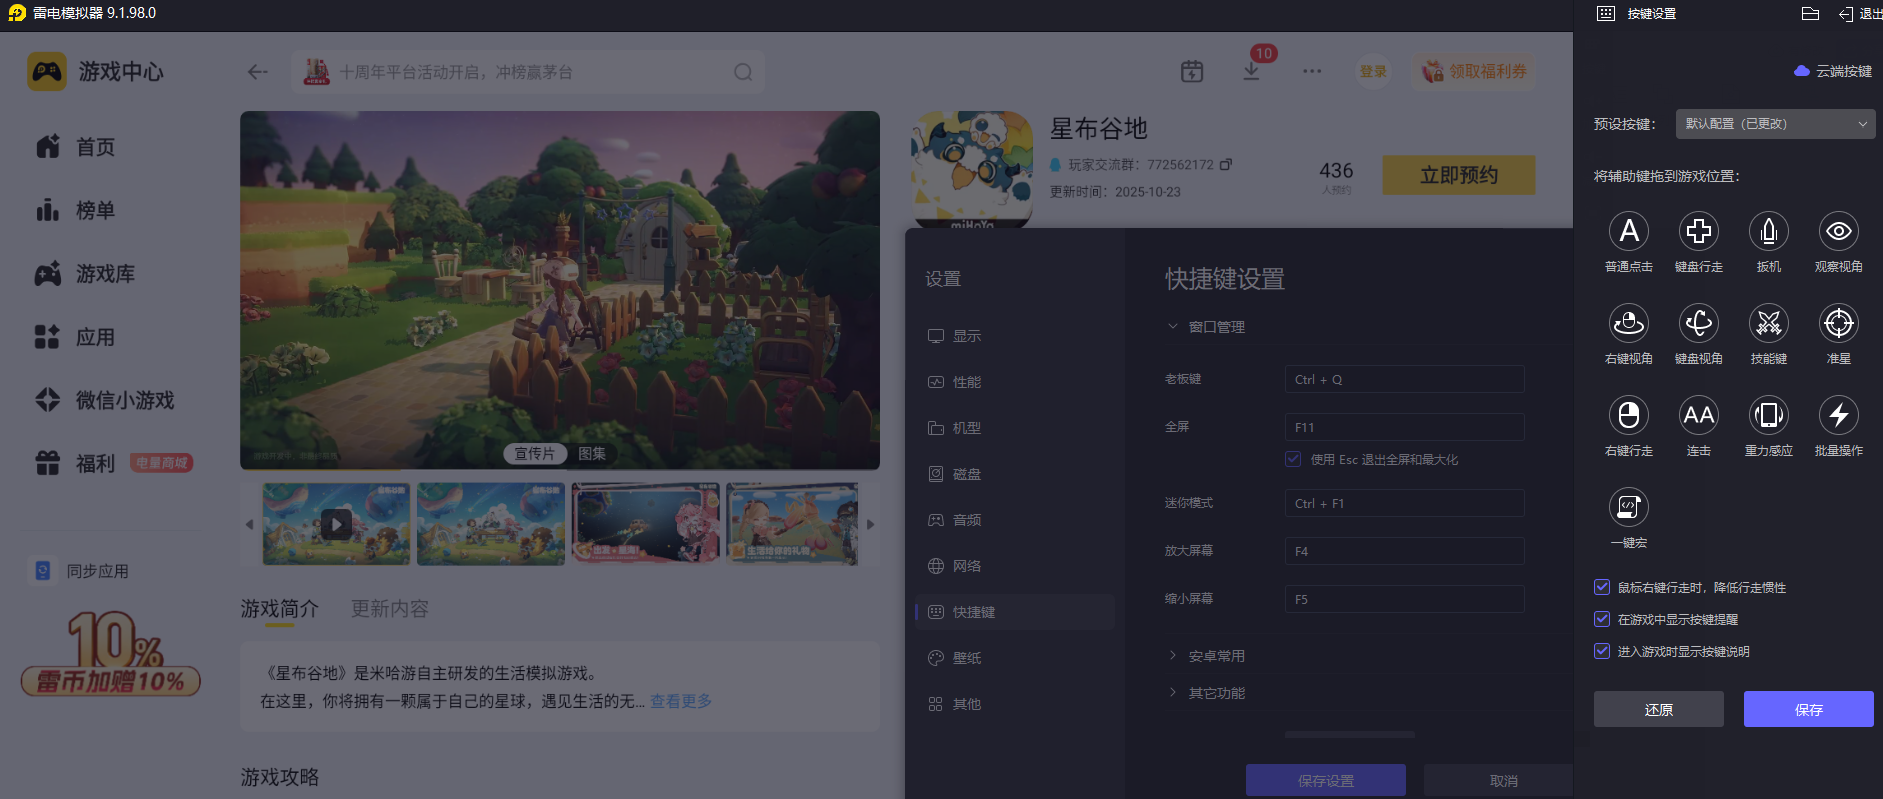Select the 观察视角 eye view icon

coord(1839,231)
